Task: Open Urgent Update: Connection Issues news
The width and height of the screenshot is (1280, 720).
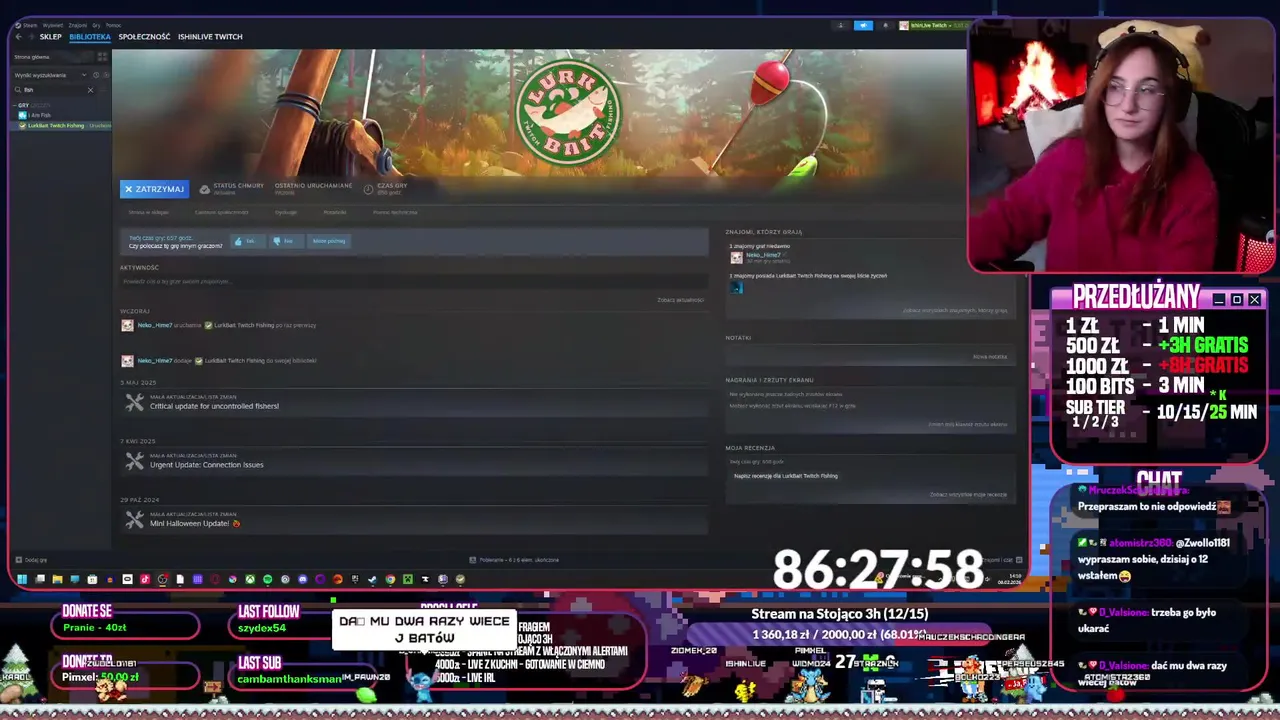Action: [206, 465]
